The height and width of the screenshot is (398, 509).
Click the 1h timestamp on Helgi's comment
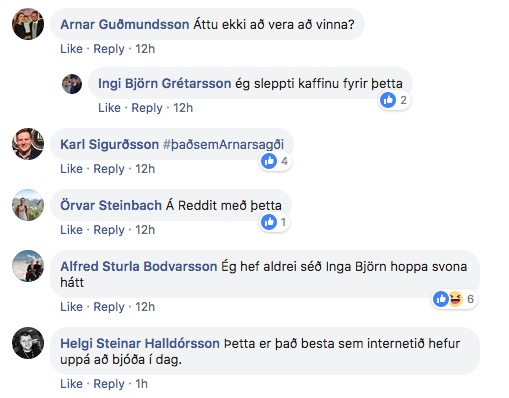(x=141, y=384)
